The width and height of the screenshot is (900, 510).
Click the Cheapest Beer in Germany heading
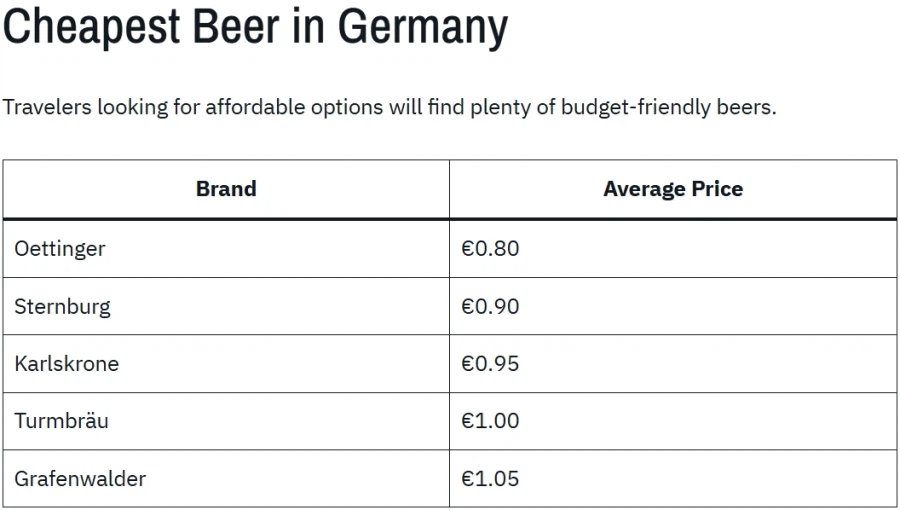(255, 28)
